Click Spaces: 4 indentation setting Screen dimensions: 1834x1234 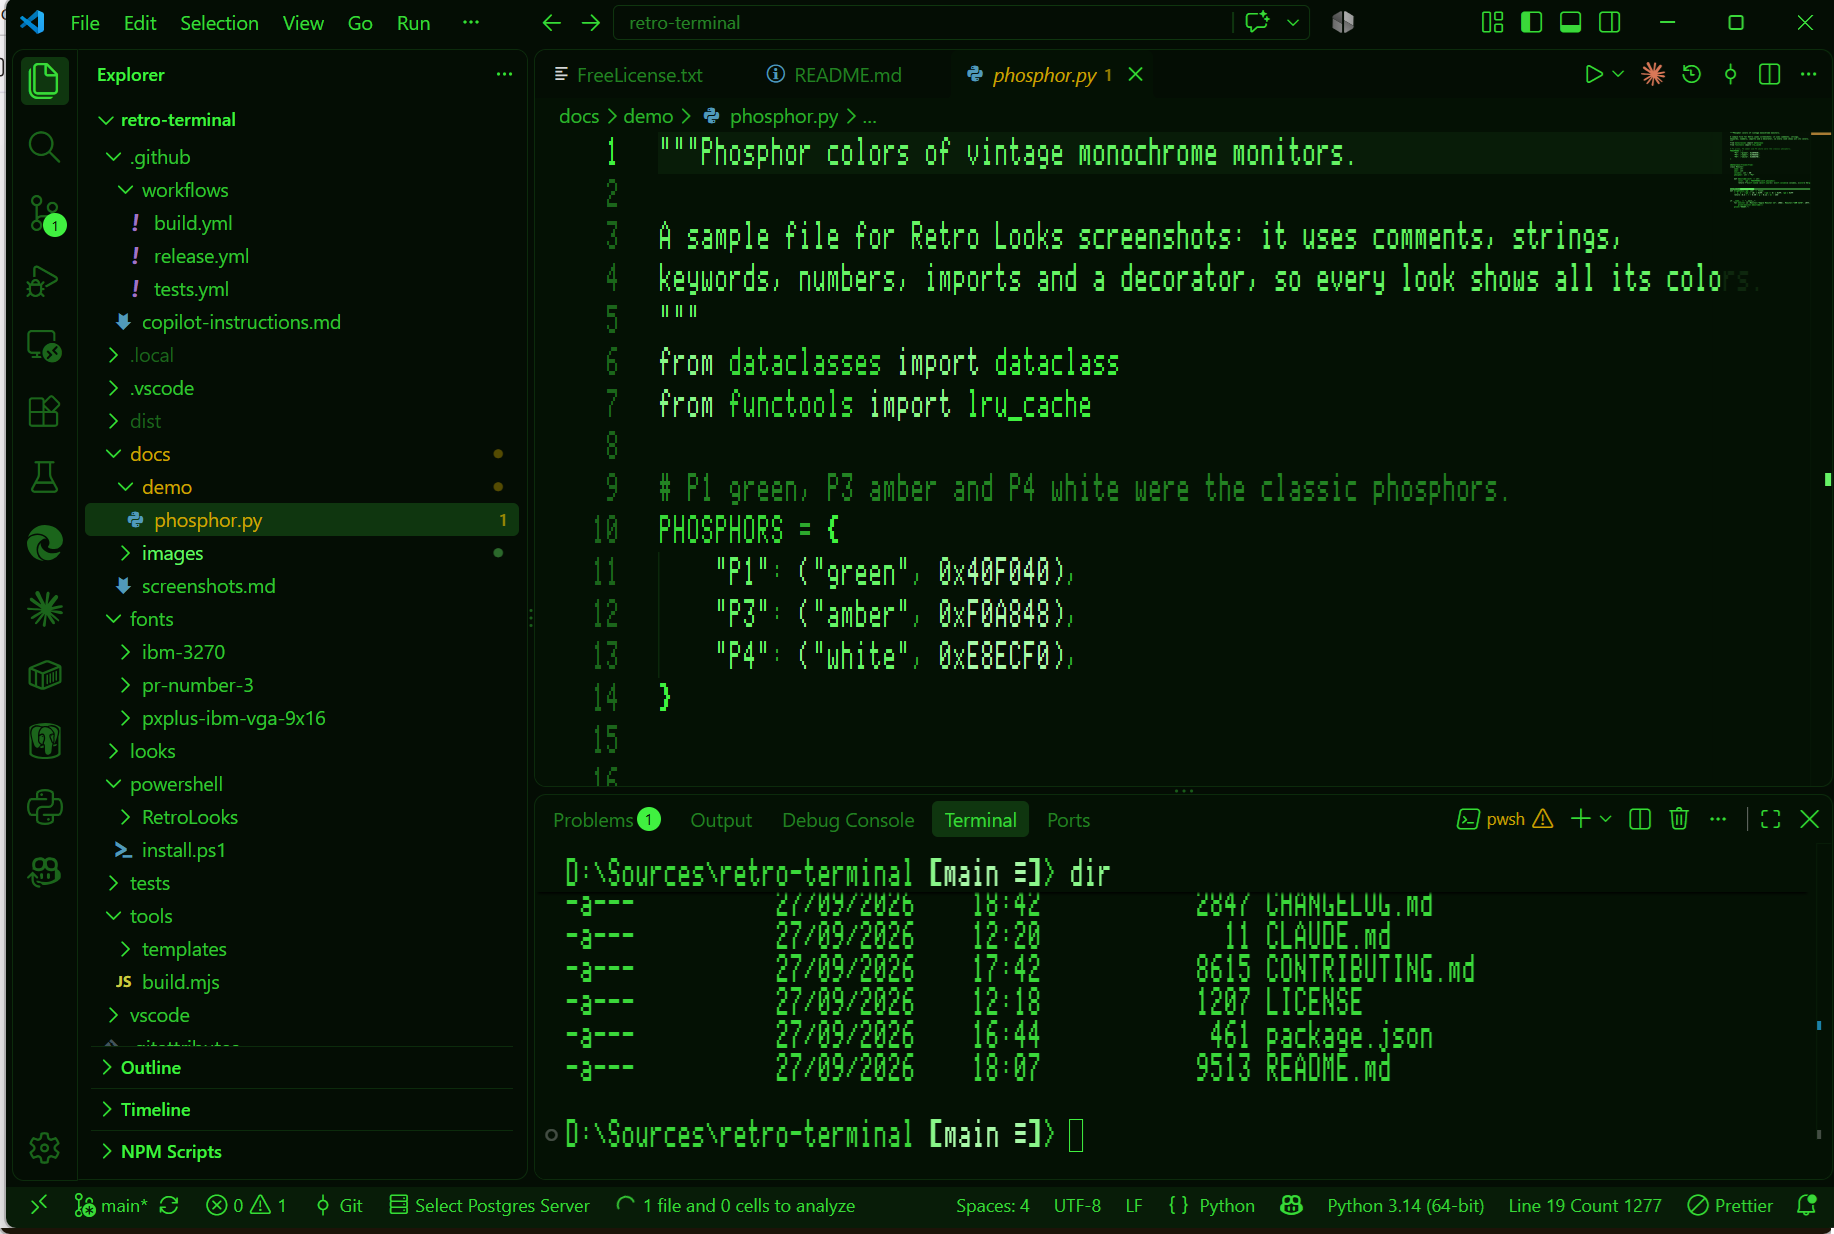point(992,1205)
